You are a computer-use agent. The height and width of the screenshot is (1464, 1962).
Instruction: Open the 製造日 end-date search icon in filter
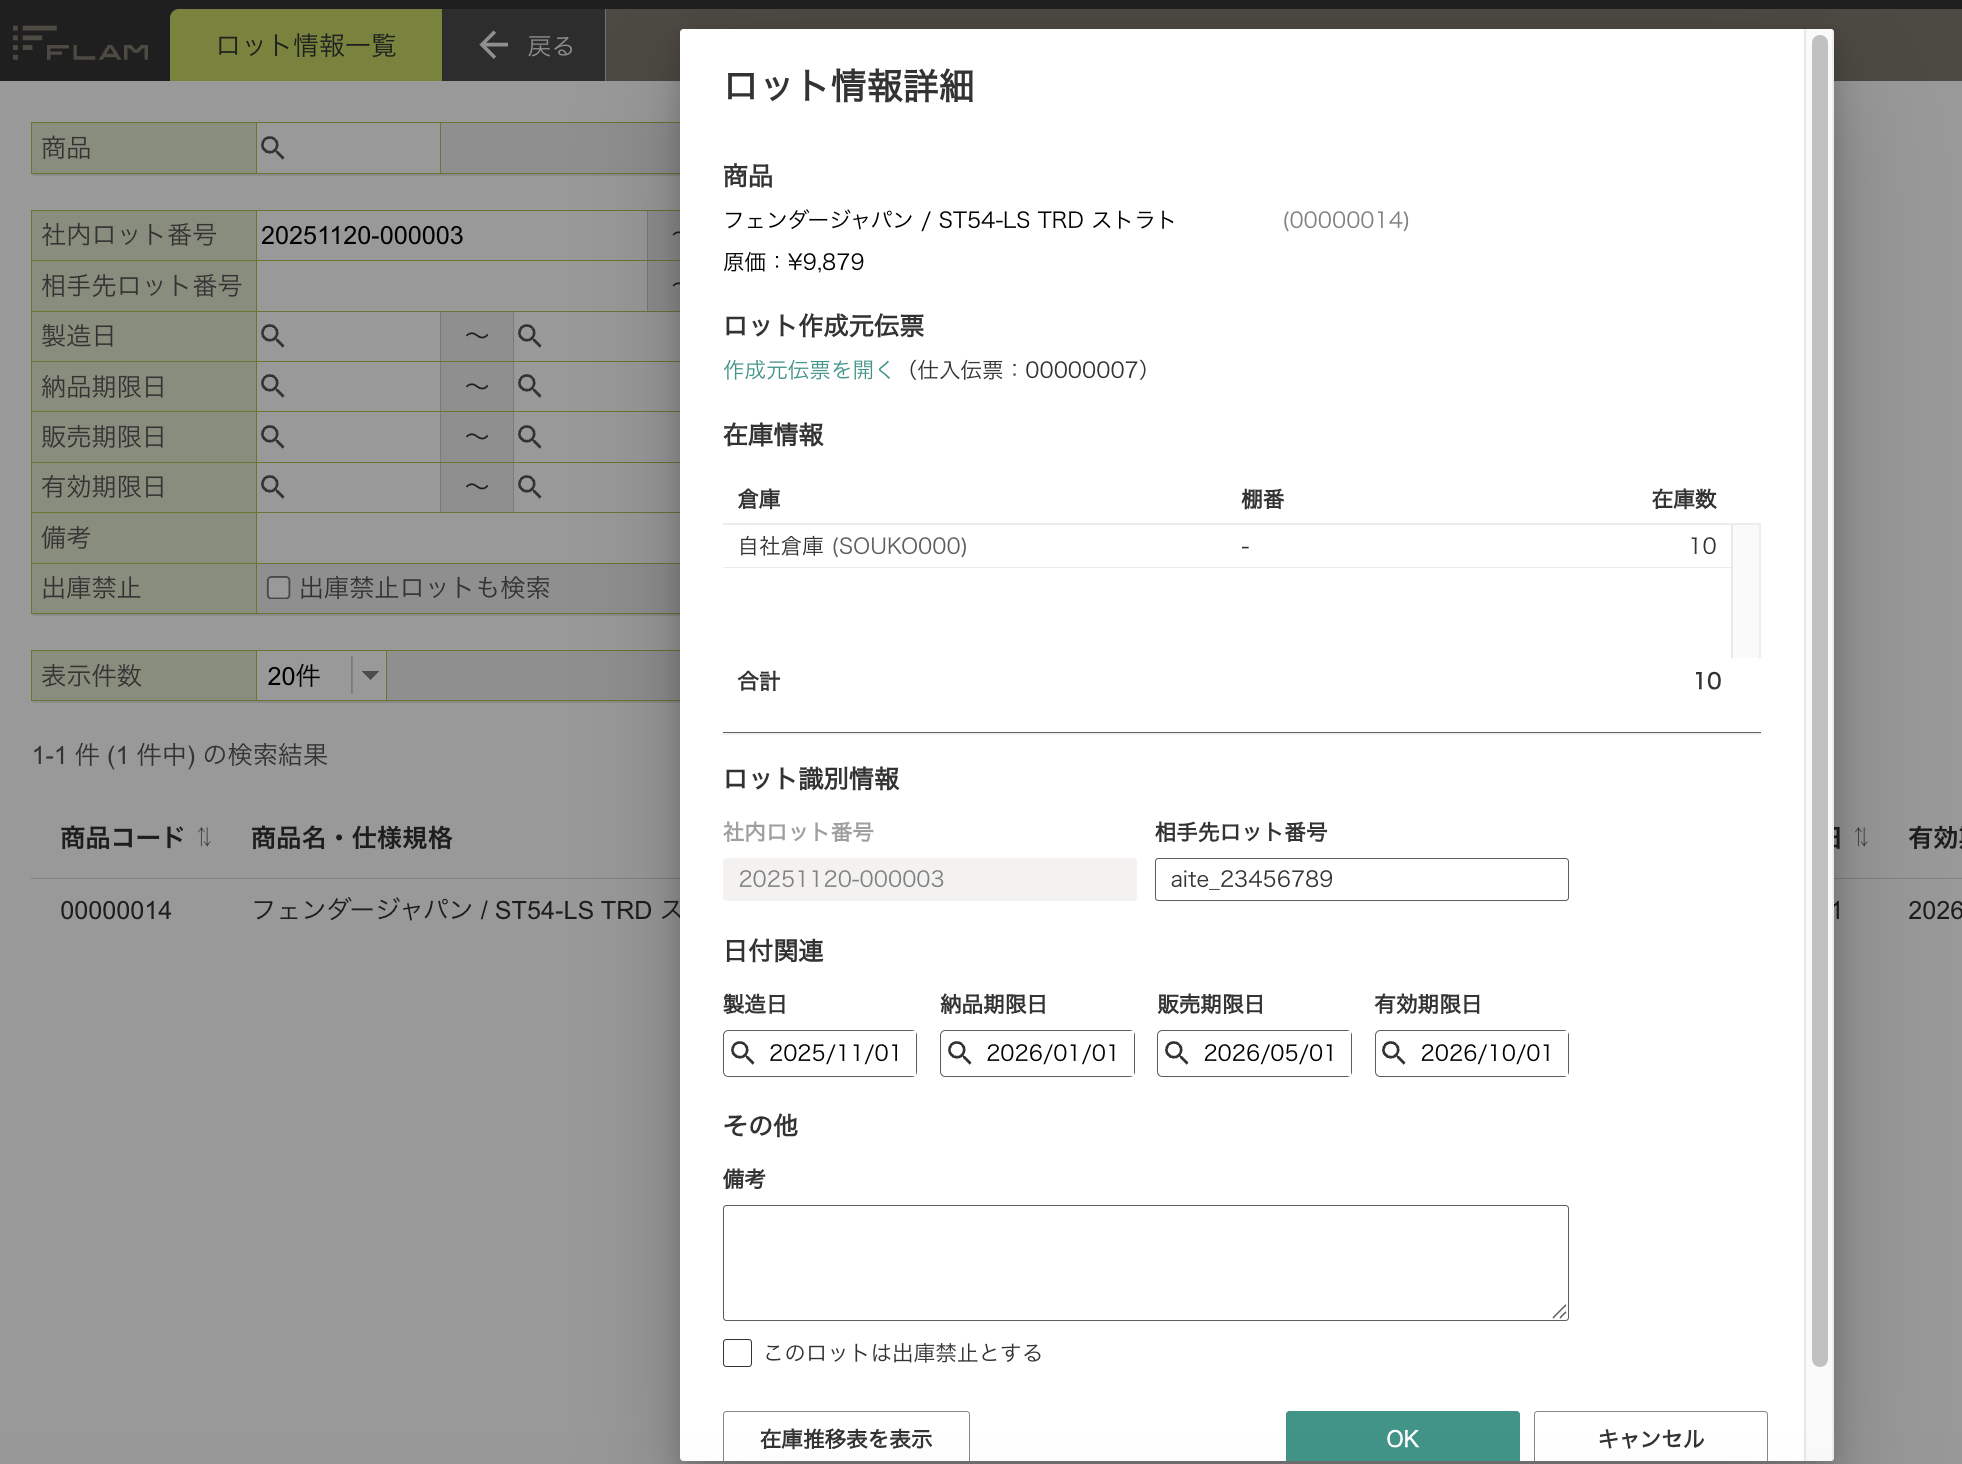coord(529,336)
